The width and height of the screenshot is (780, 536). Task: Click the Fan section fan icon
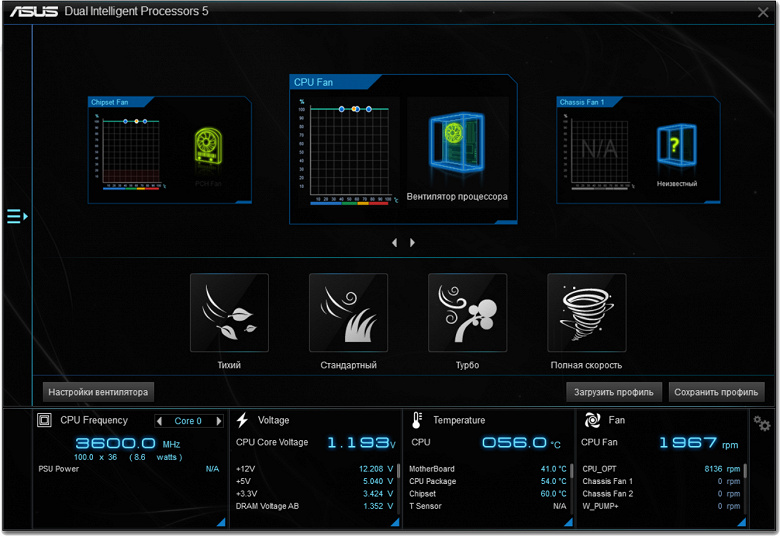point(592,420)
